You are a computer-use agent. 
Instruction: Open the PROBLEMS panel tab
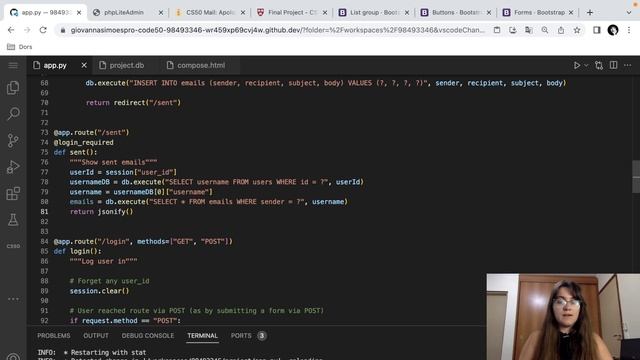tap(54, 336)
